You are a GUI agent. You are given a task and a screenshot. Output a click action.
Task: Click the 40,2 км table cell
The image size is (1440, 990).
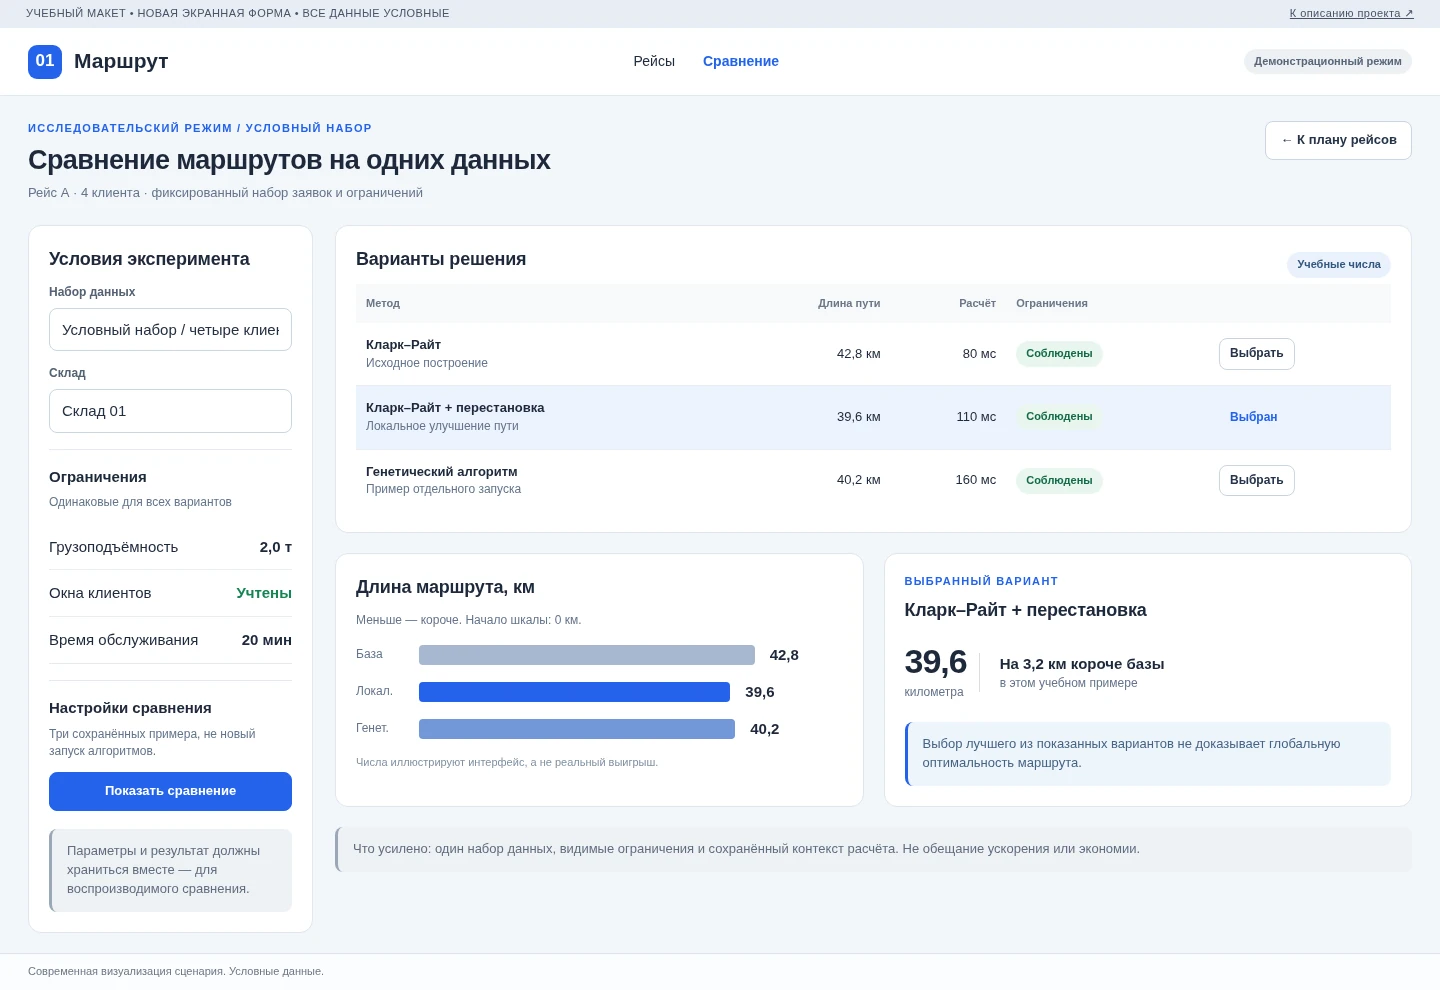[858, 480]
